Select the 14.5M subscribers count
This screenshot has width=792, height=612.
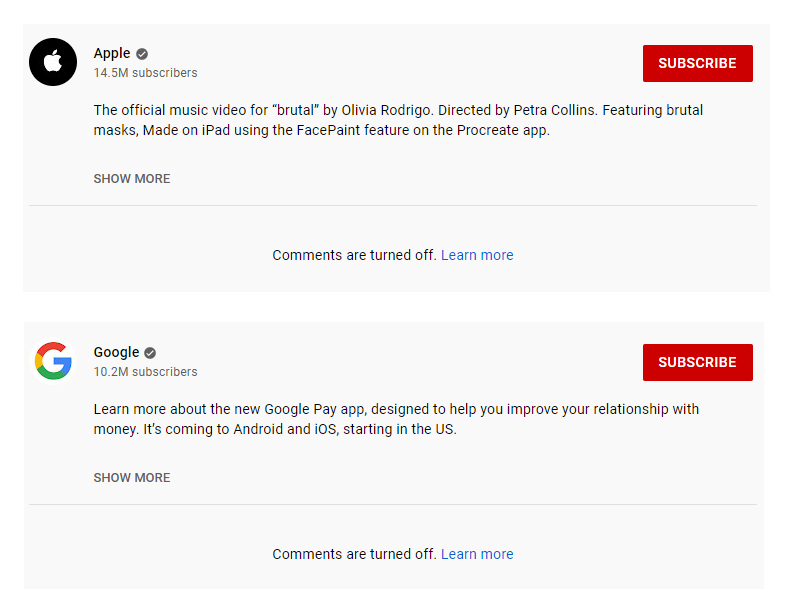[145, 73]
